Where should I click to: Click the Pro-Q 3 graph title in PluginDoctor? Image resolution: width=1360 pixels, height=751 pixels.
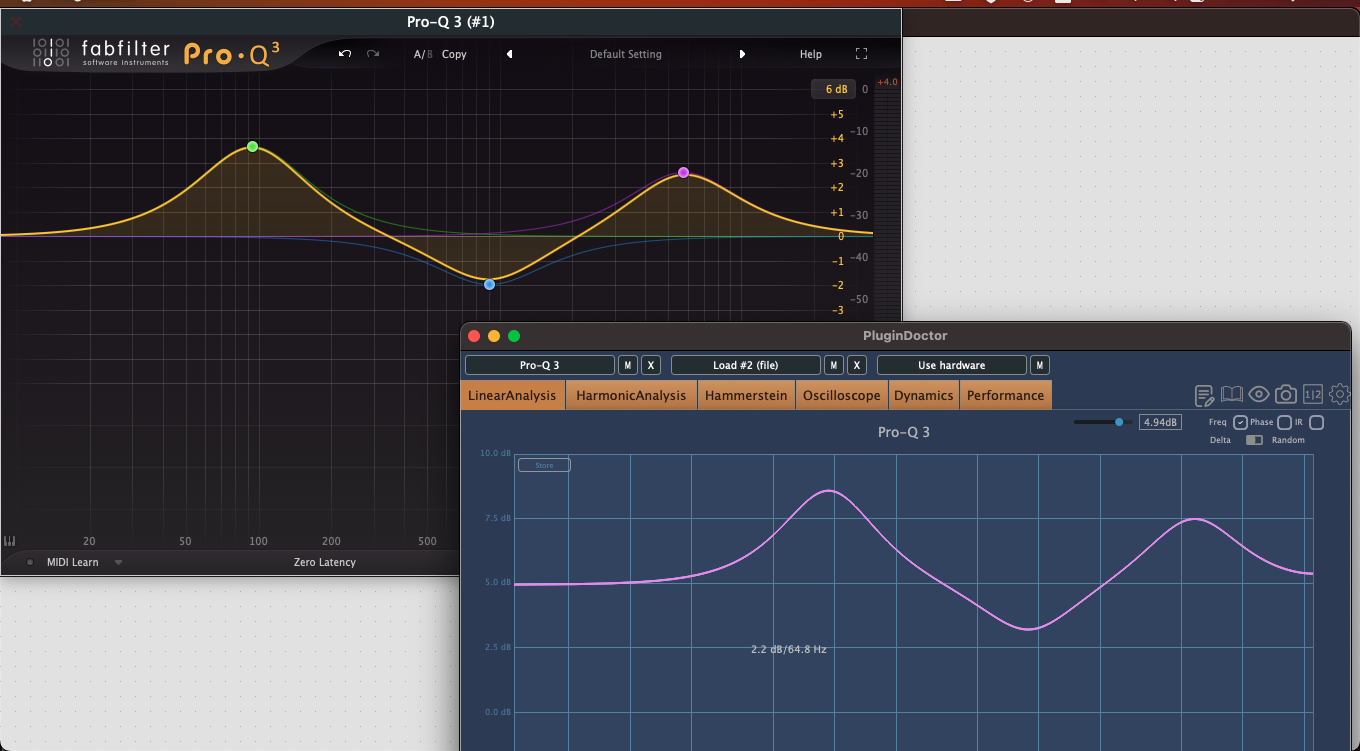coord(904,432)
